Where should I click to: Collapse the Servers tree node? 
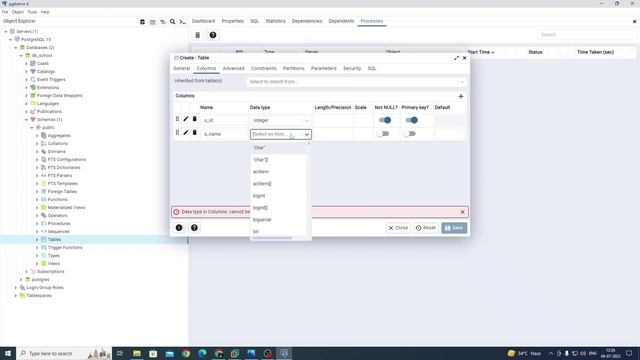tap(6, 31)
